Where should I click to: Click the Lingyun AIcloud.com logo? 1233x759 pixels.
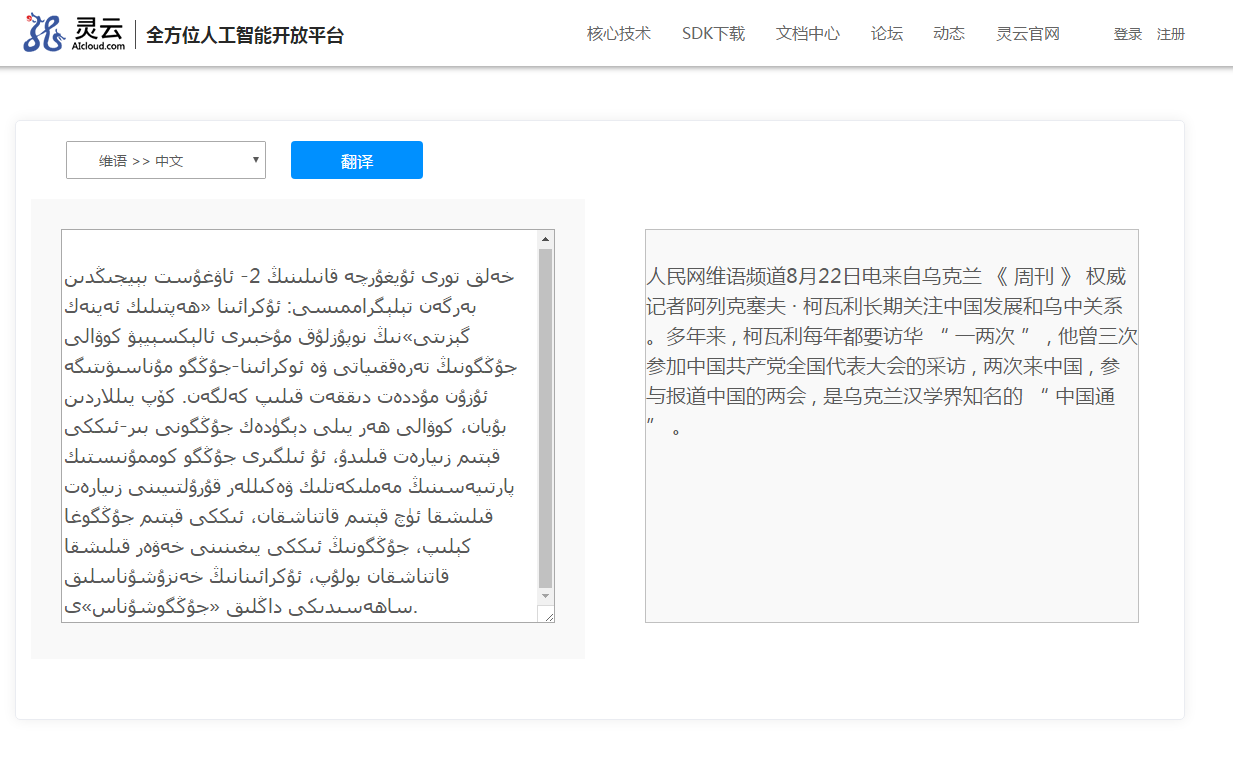75,33
